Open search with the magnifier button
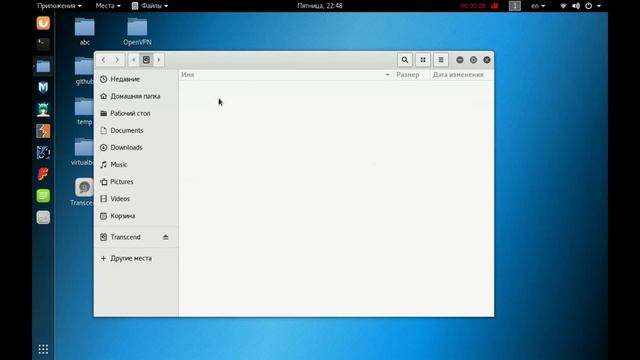Image resolution: width=640 pixels, height=360 pixels. coord(404,60)
